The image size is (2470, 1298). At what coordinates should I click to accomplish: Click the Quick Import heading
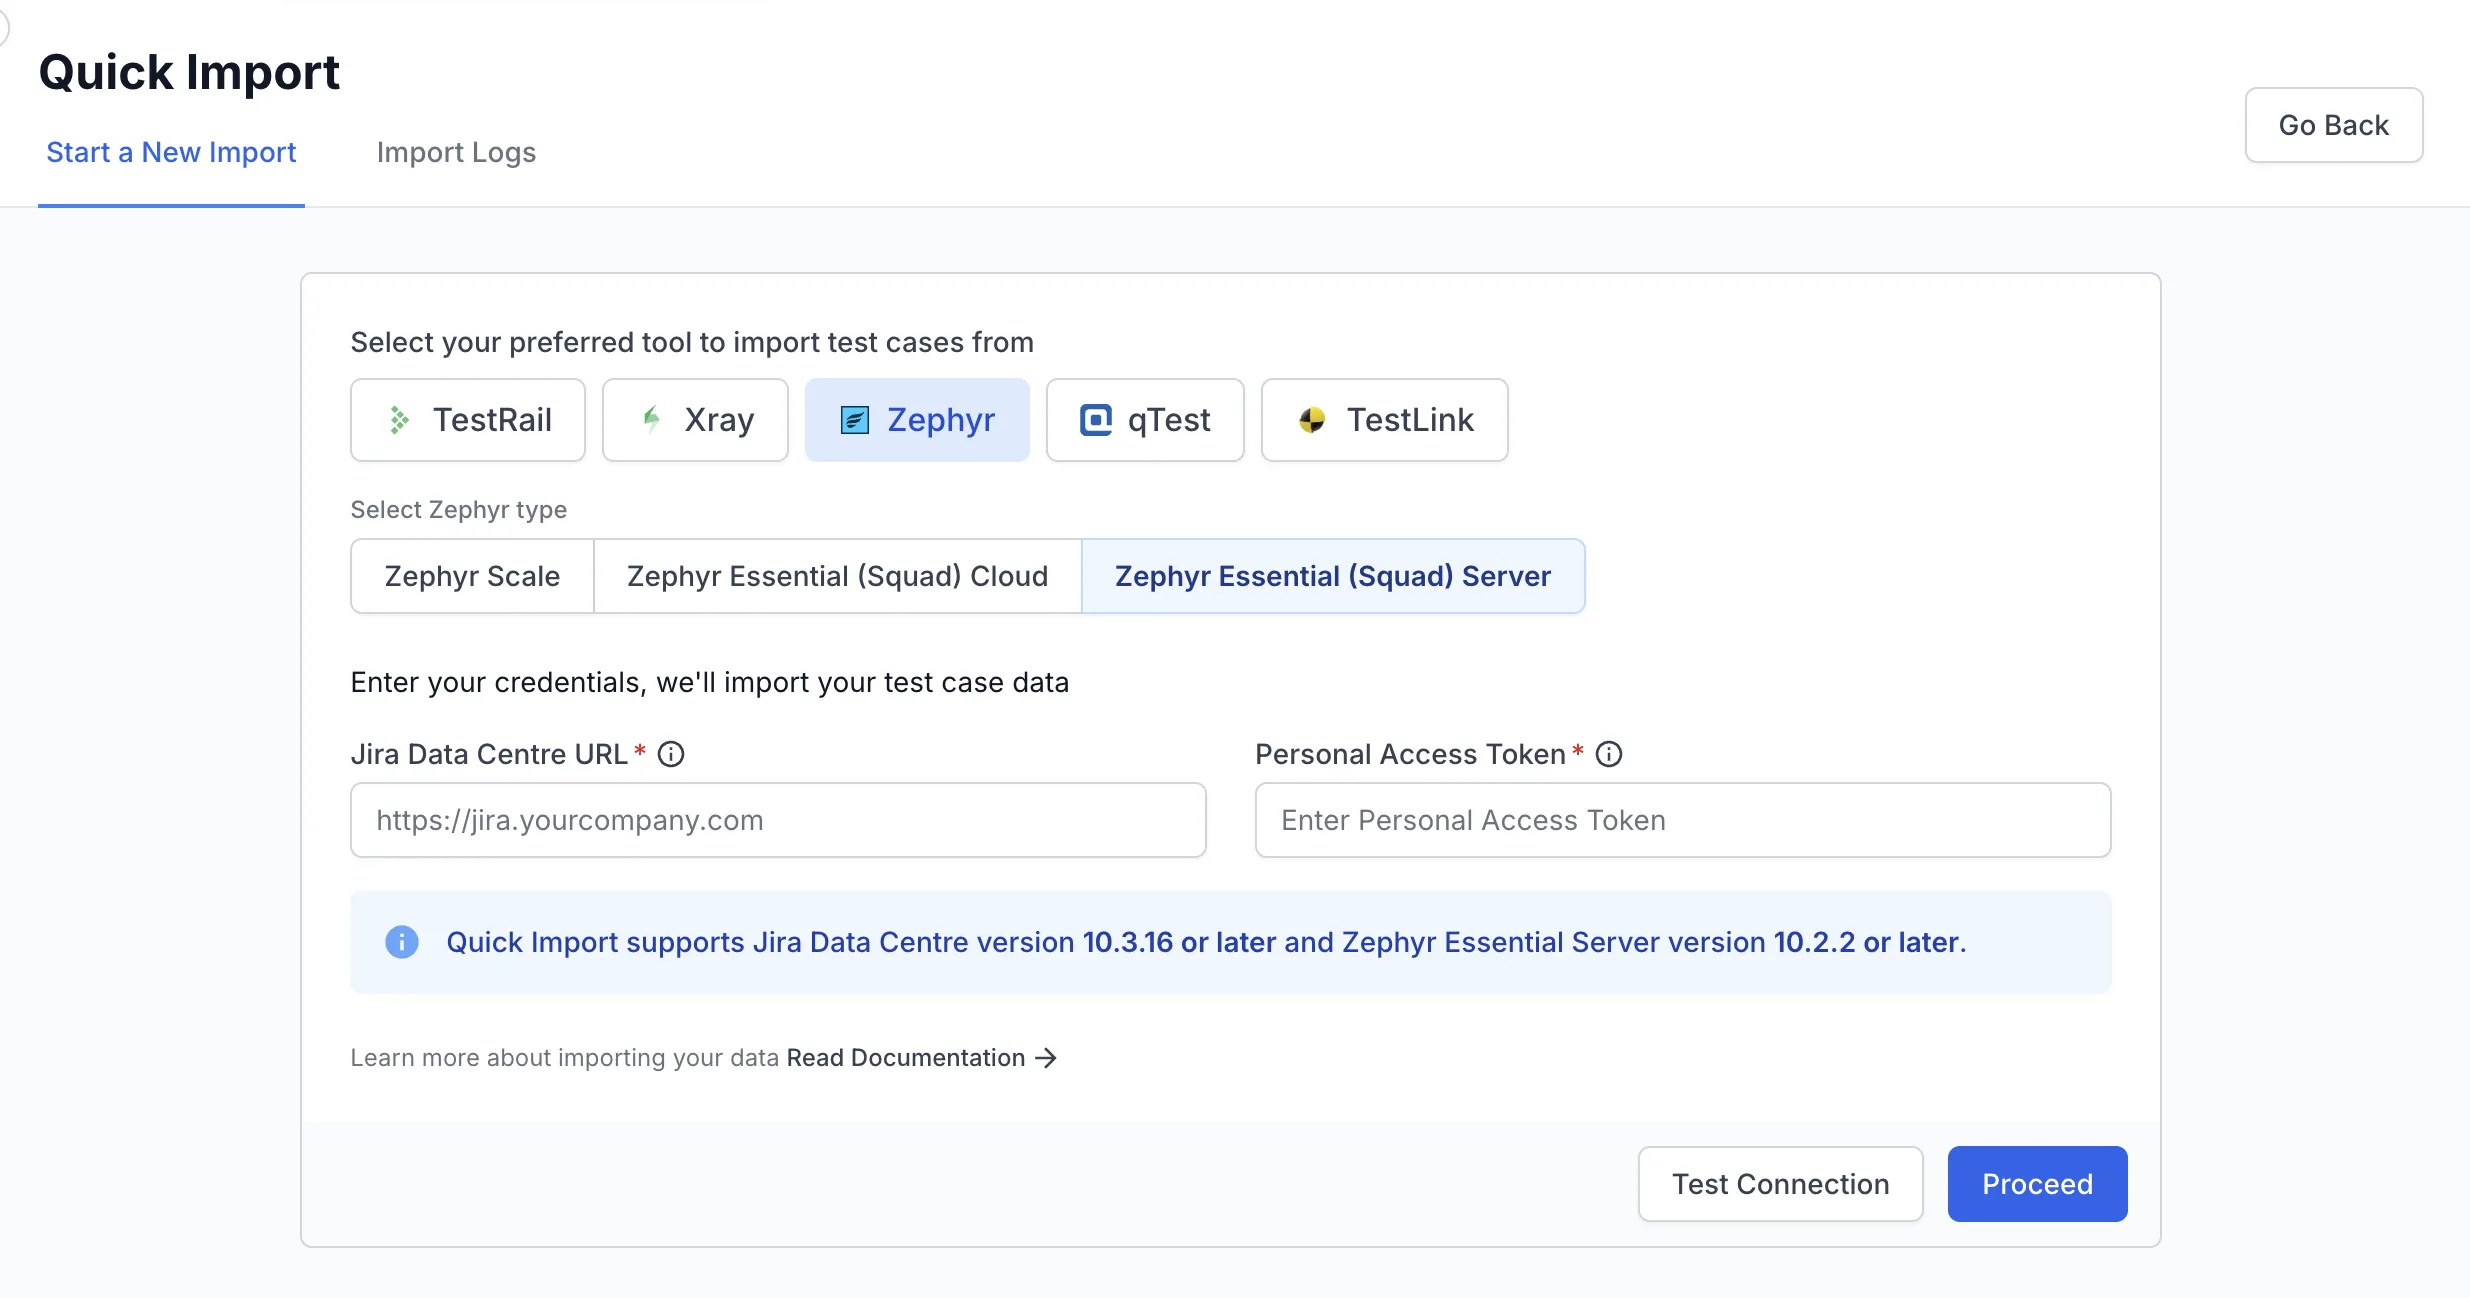(189, 72)
